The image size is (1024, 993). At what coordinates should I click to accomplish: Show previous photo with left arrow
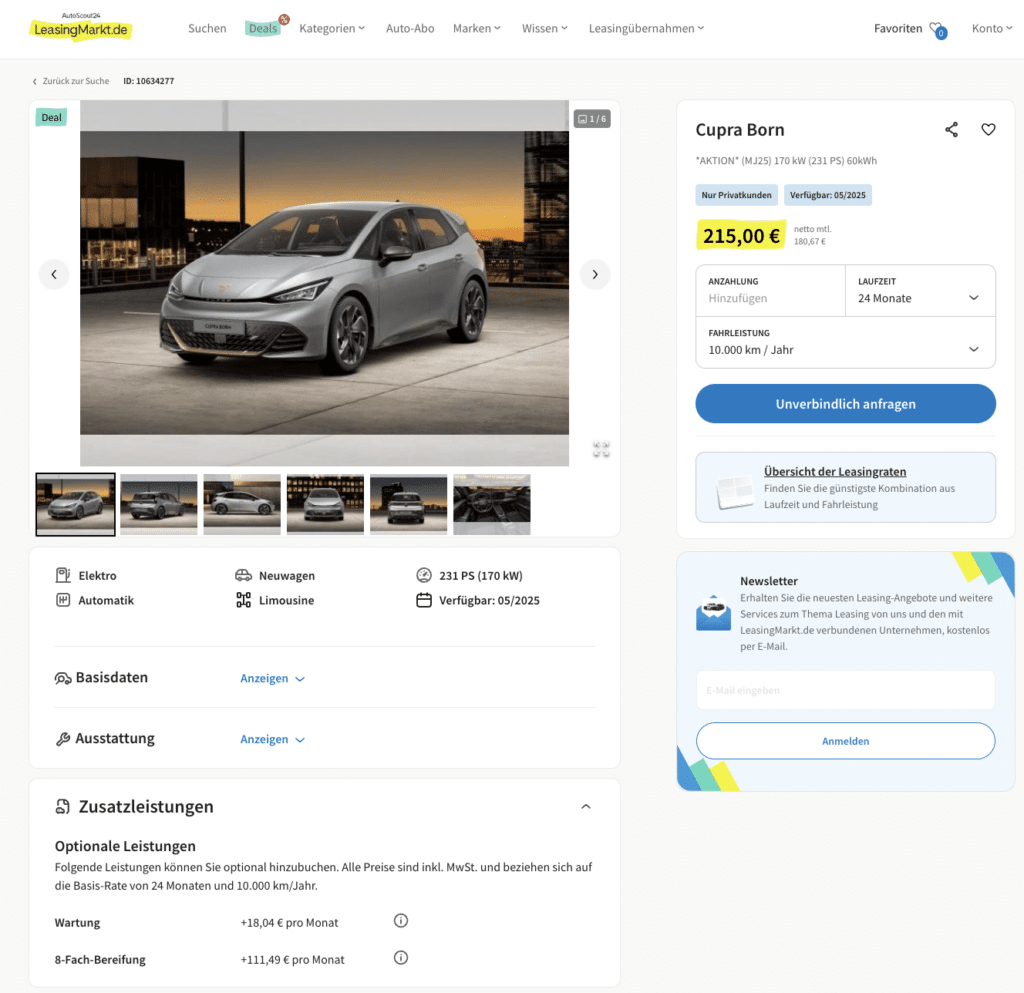click(53, 274)
